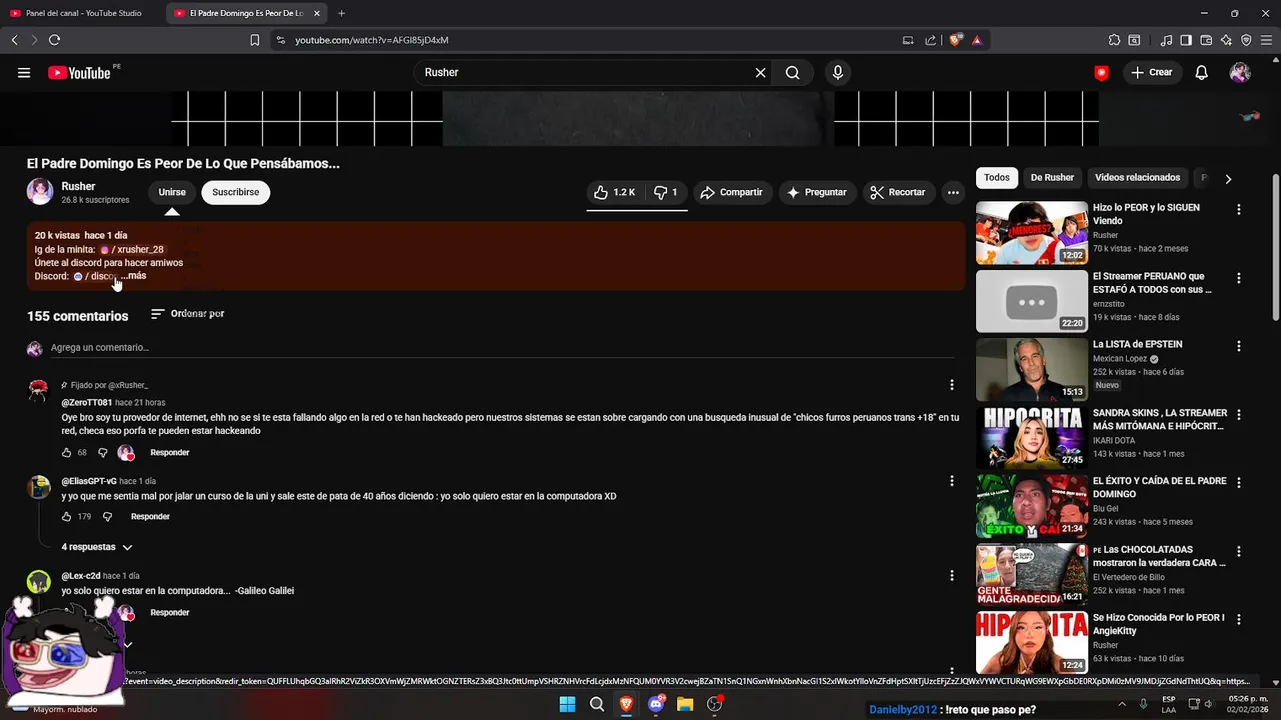Open the notifications bell
The image size is (1281, 720).
coord(1202,72)
